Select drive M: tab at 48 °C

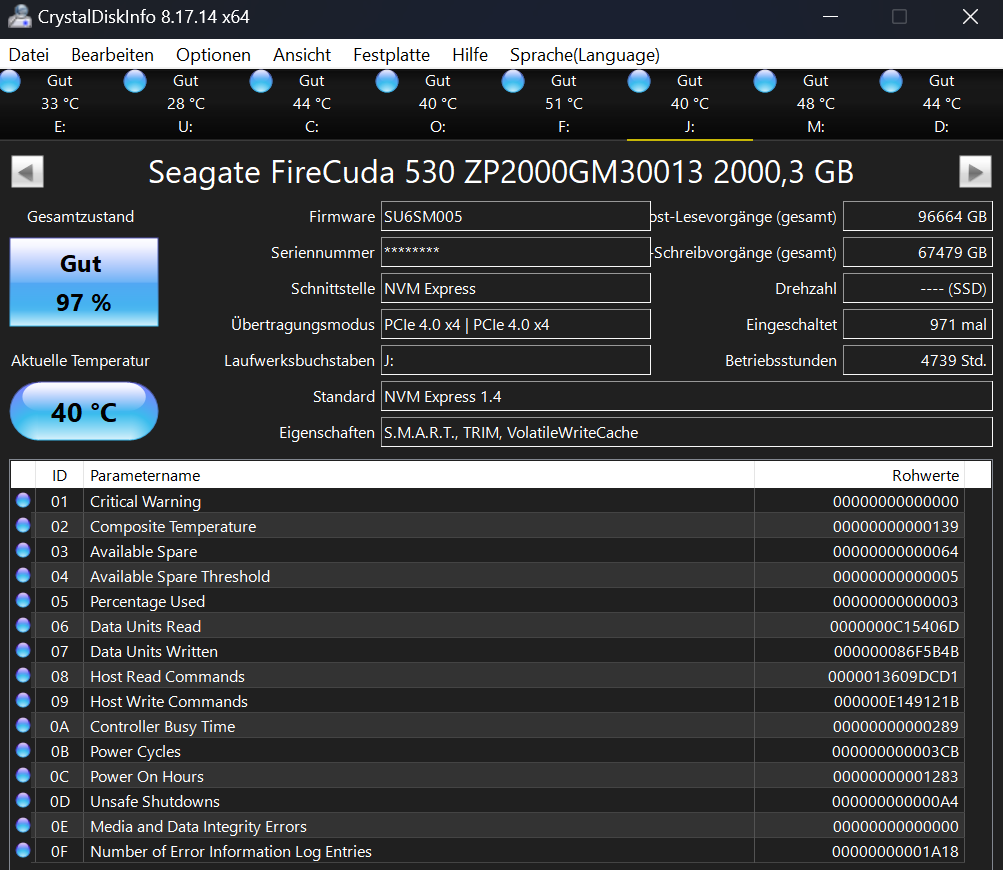[816, 104]
